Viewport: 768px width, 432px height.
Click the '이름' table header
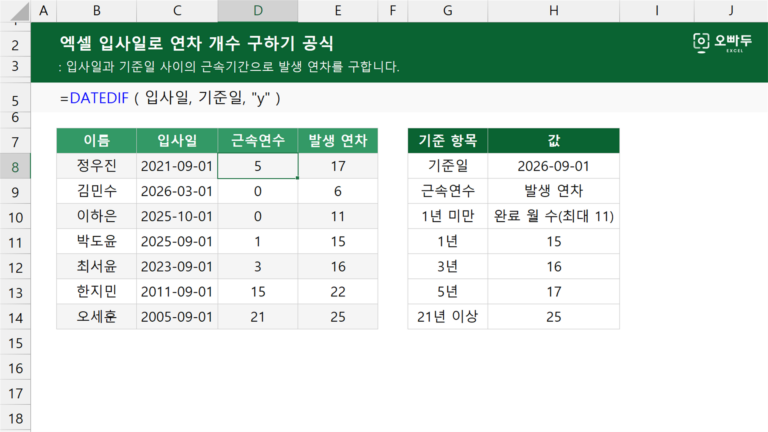click(x=96, y=141)
